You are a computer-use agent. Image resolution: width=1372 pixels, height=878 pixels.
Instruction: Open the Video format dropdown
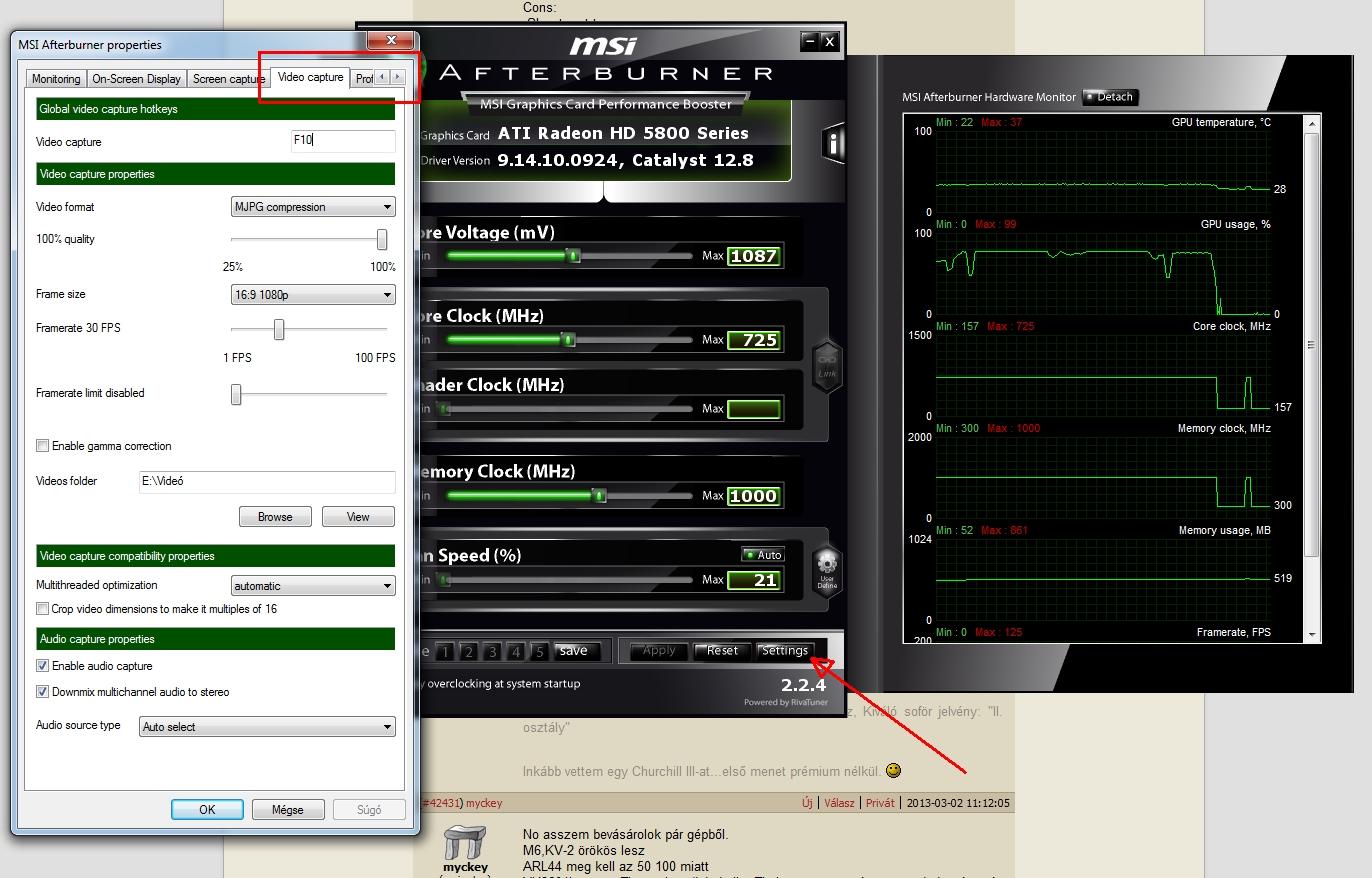coord(313,207)
